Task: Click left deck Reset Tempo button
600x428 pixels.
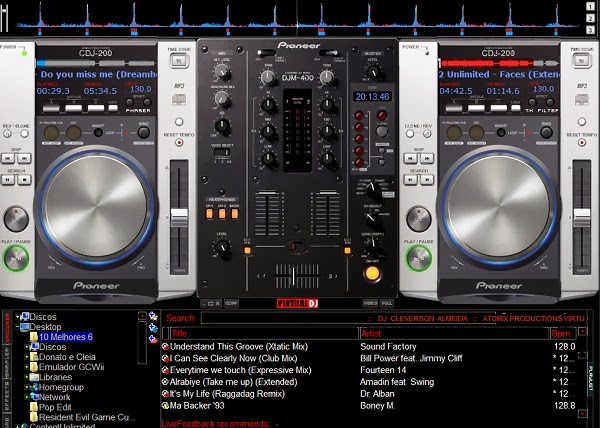Action: pos(179,142)
